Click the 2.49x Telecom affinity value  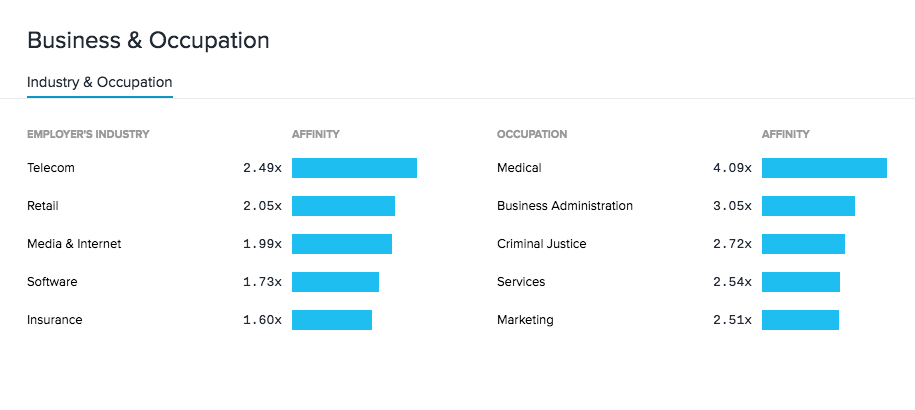coord(262,168)
